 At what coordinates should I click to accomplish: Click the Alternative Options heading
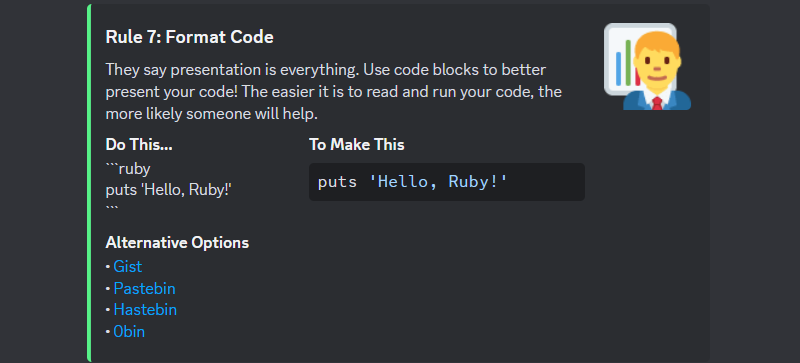click(x=177, y=243)
